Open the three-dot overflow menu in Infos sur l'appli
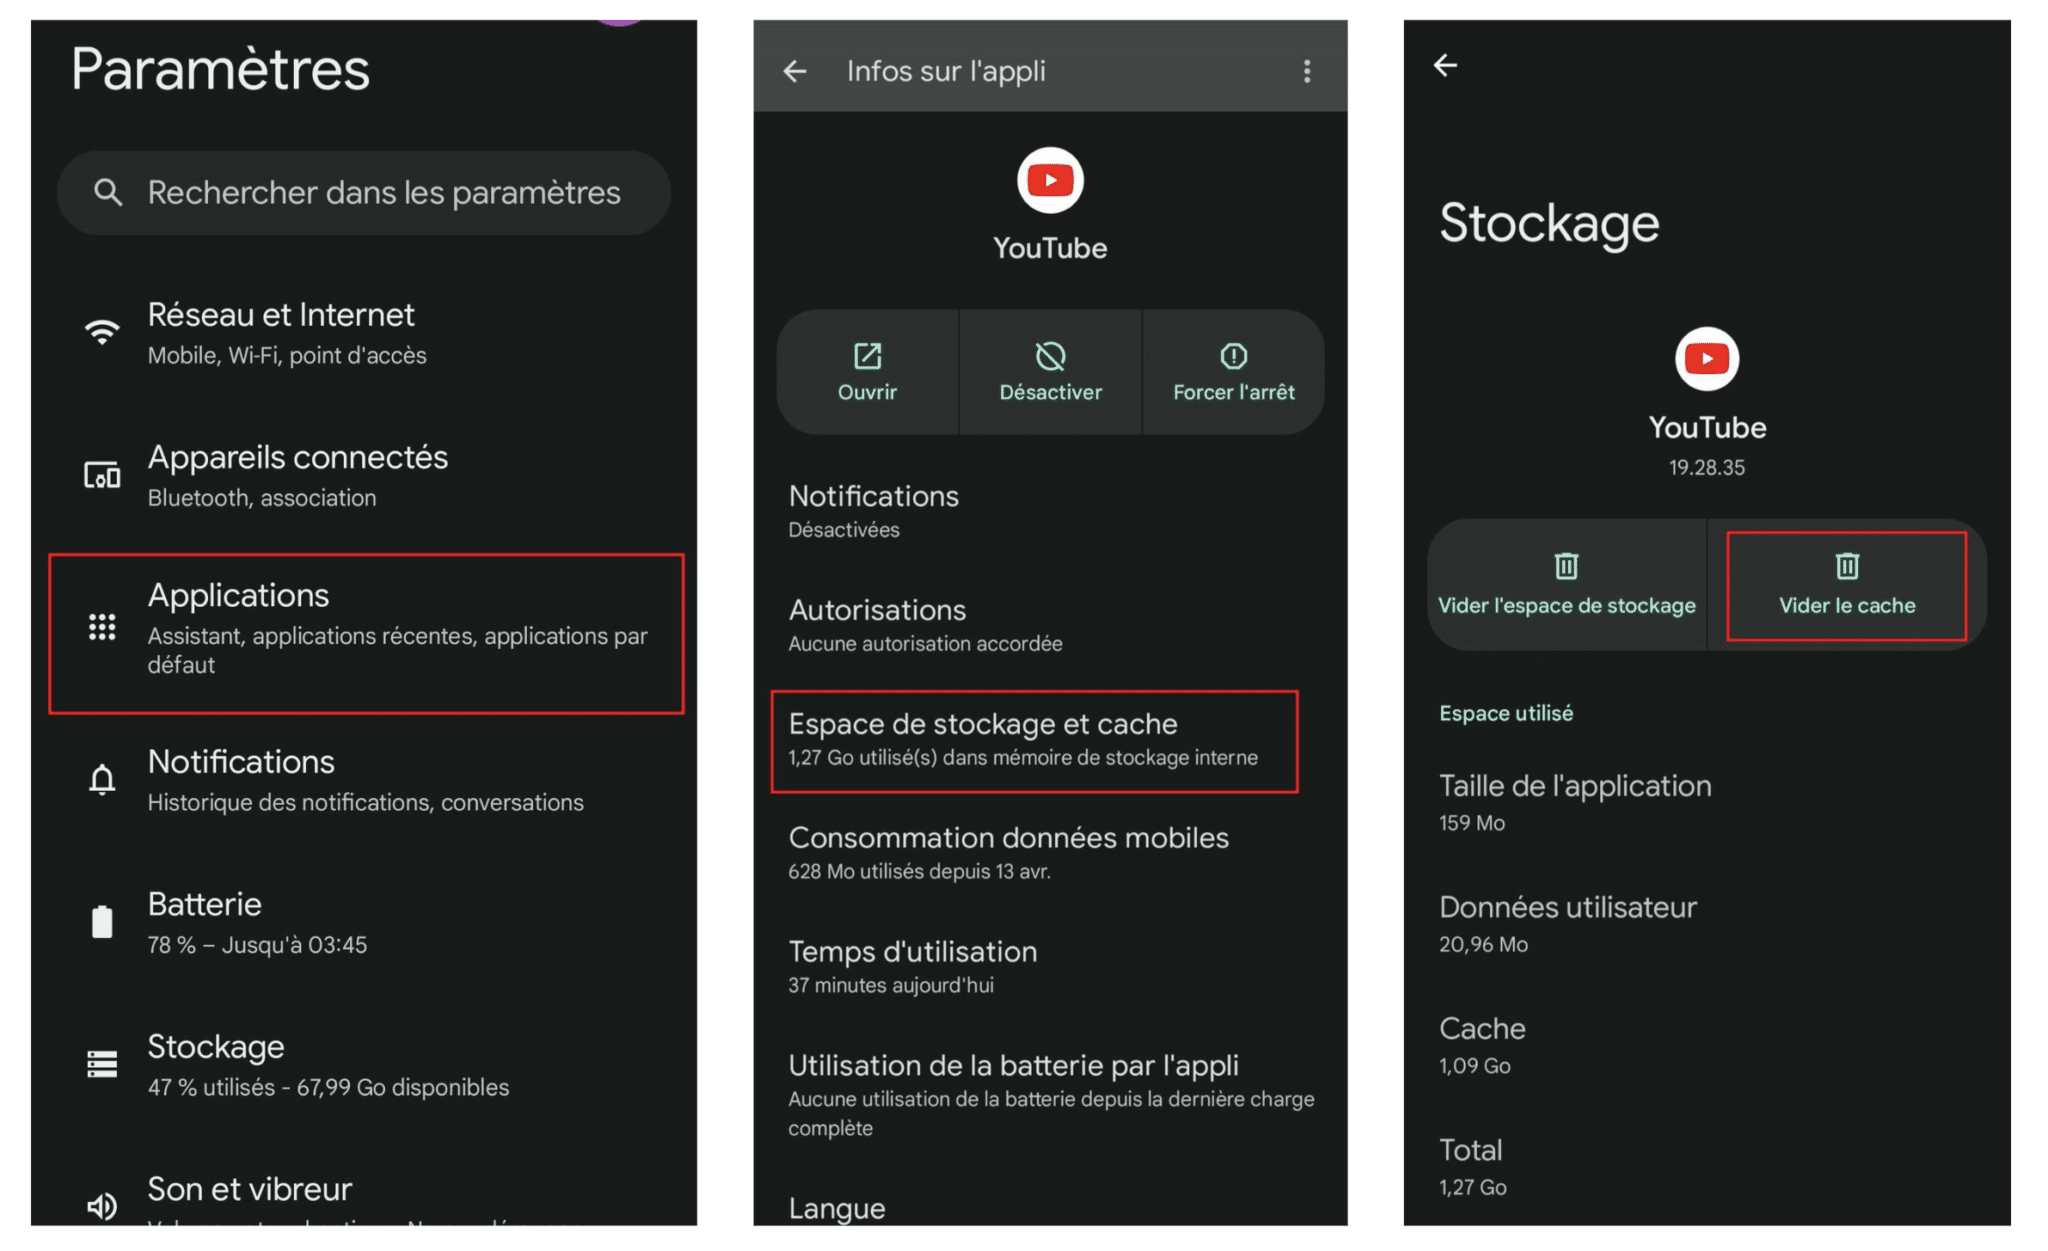The image size is (2048, 1251). point(1307,71)
